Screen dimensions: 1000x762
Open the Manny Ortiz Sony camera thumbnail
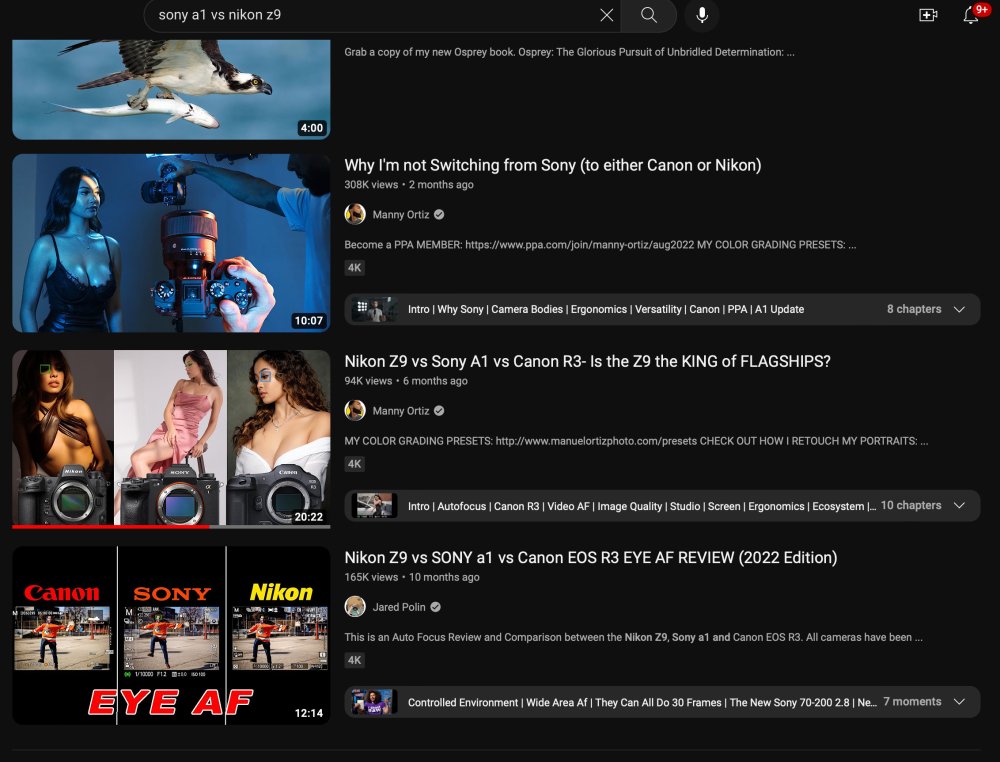pyautogui.click(x=171, y=243)
